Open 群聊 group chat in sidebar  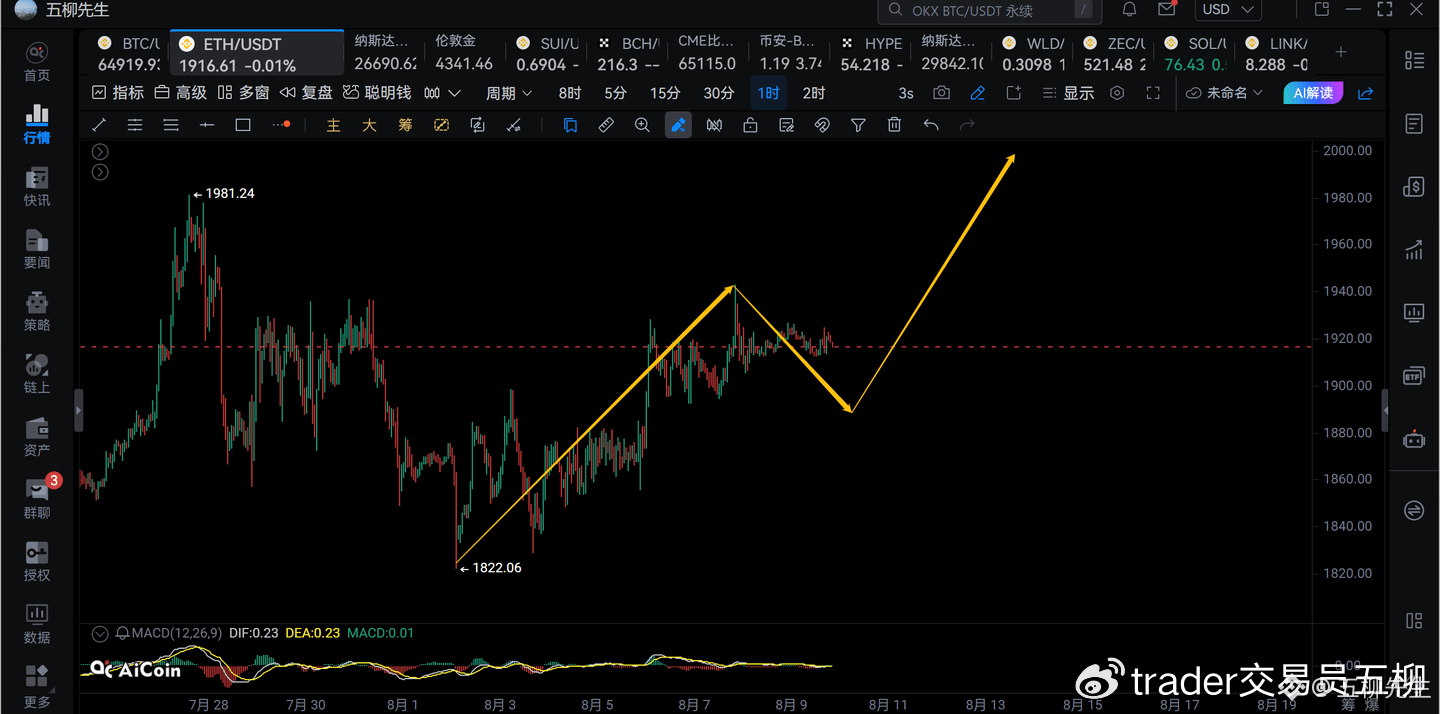coord(37,499)
